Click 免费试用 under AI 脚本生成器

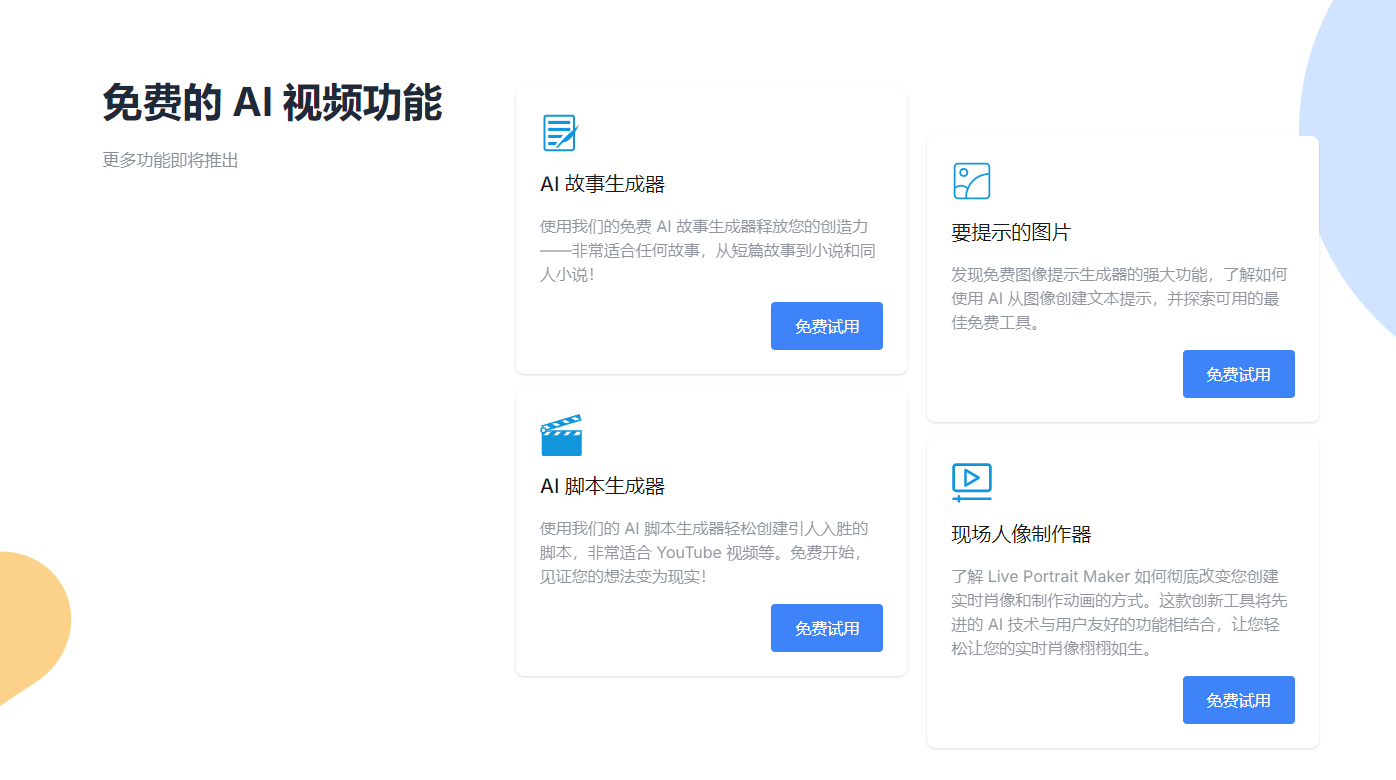[827, 628]
